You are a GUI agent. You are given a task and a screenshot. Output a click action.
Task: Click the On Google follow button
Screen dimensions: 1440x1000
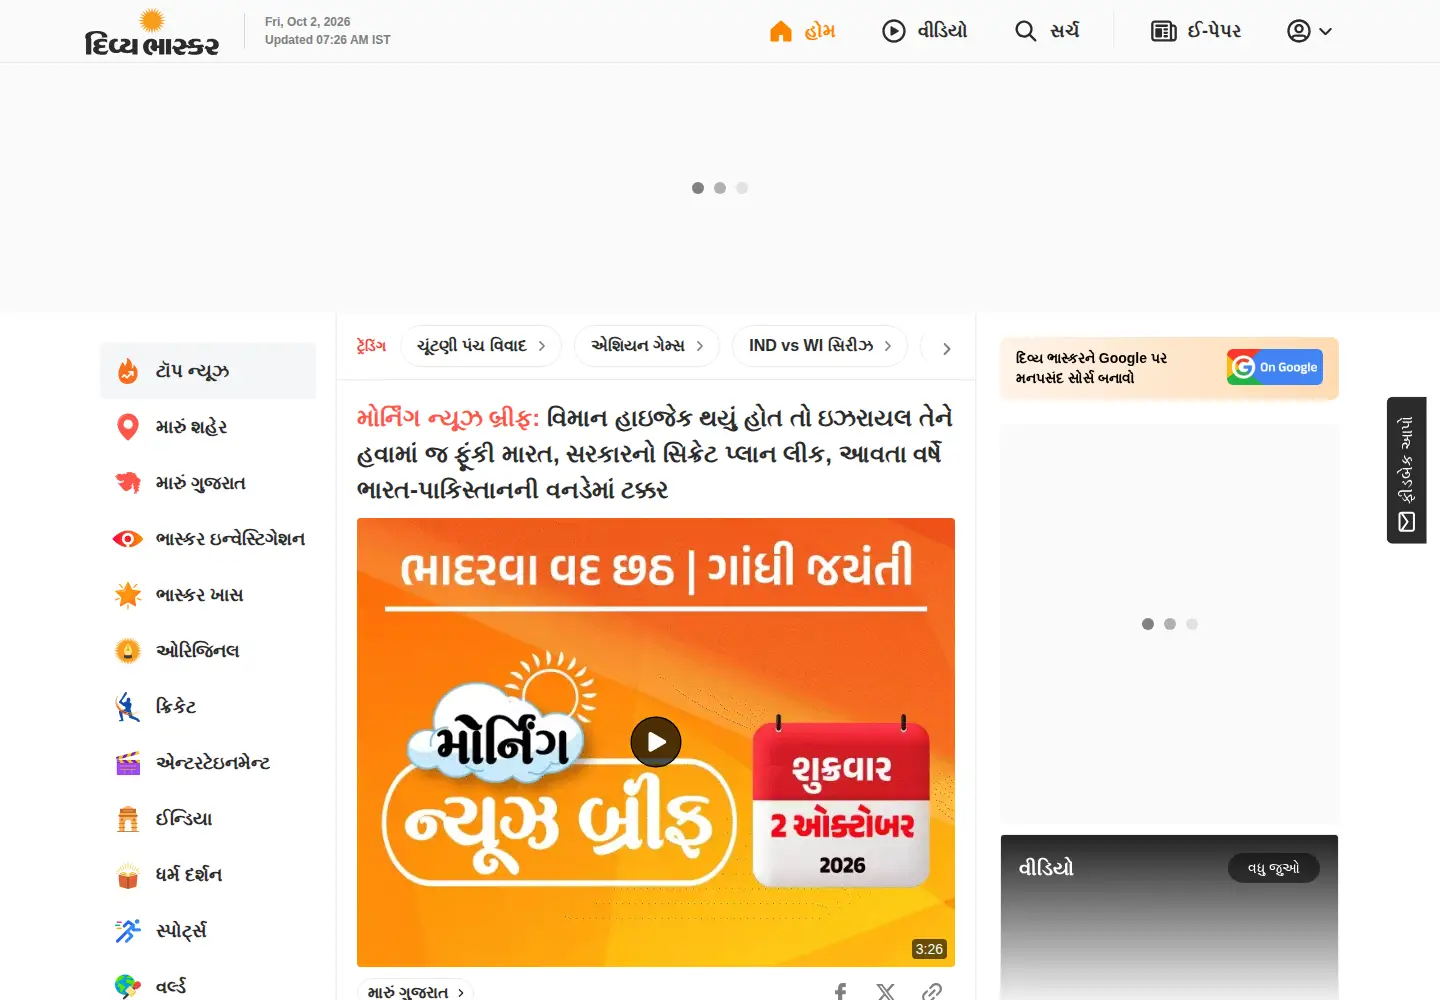pos(1275,367)
